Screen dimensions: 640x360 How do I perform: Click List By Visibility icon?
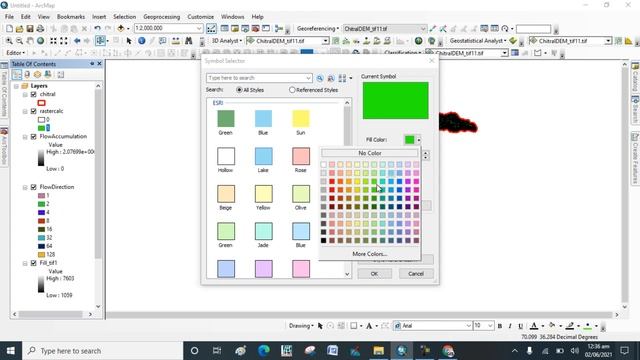click(x=37, y=74)
